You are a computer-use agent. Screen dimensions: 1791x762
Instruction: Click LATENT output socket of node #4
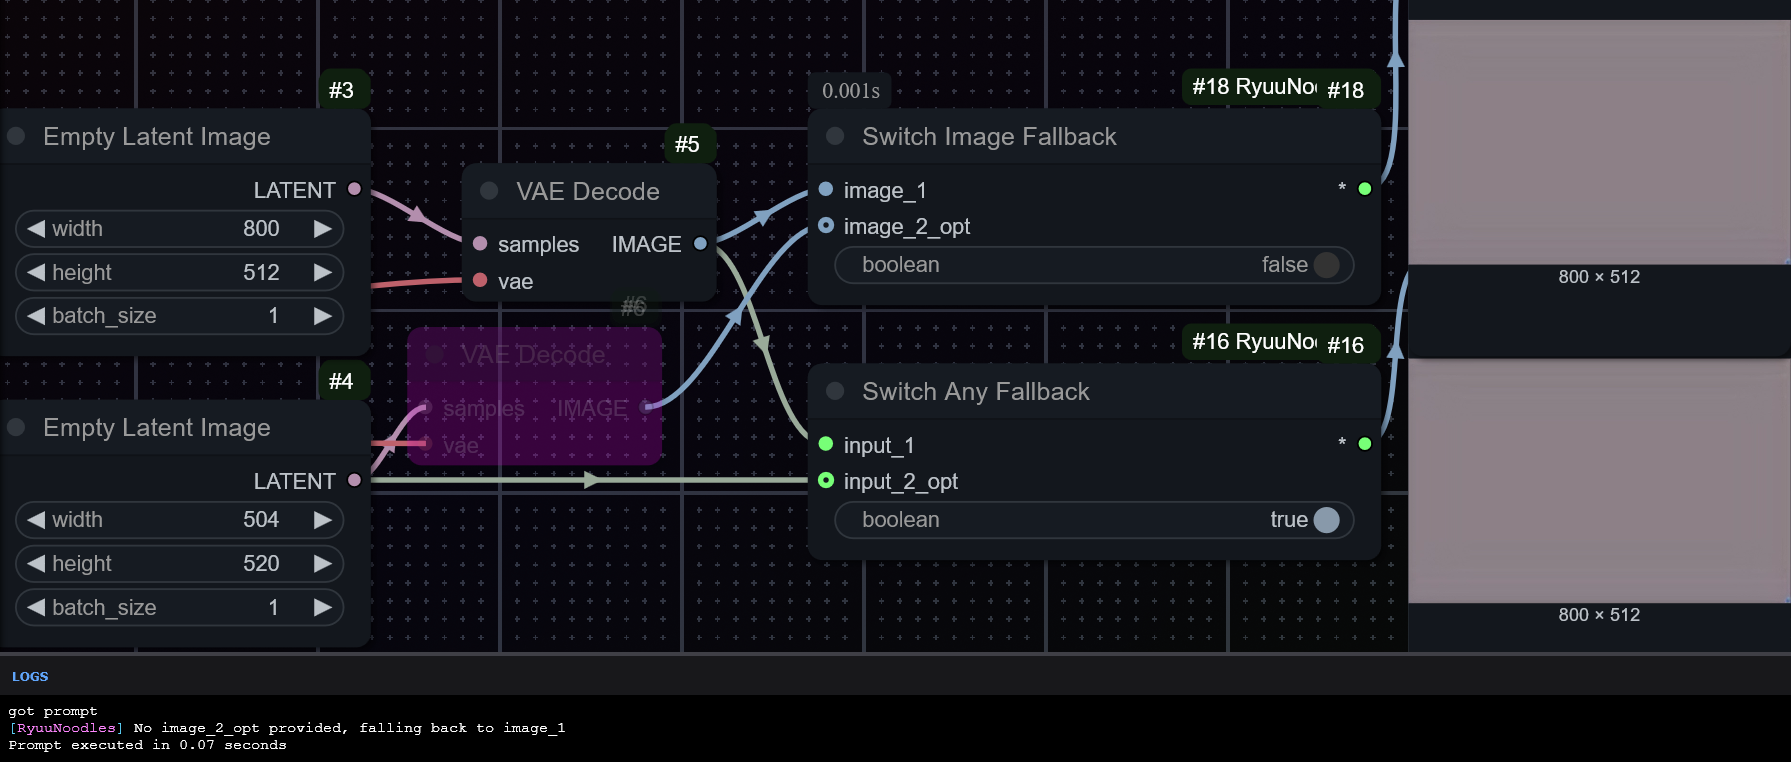coord(354,480)
